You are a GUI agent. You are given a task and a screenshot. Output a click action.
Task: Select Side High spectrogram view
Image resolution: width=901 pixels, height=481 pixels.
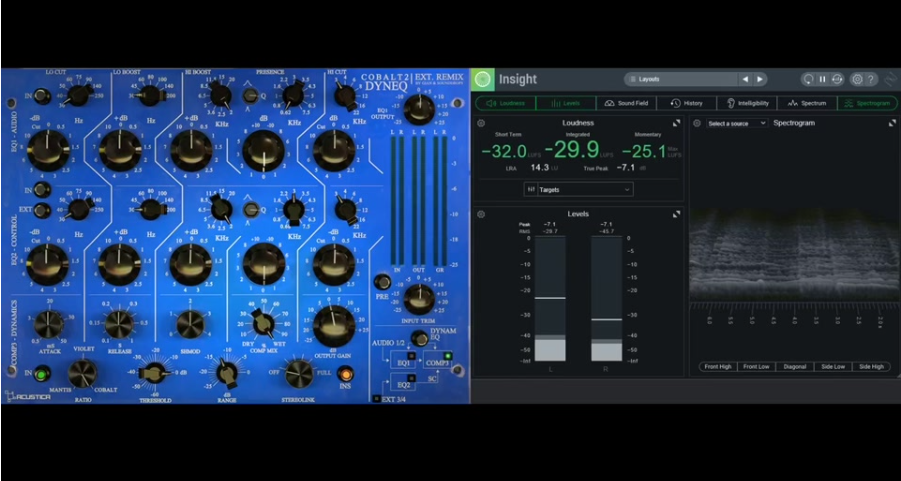coord(871,367)
